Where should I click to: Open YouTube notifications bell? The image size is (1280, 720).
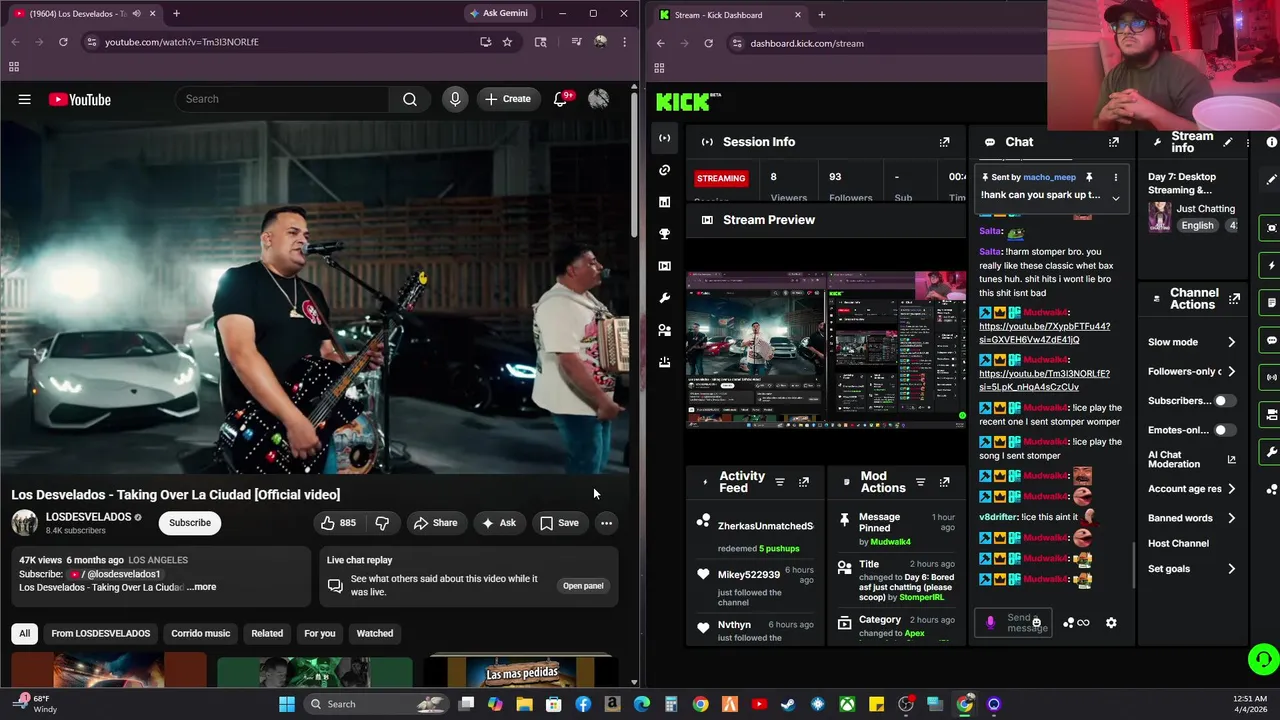pos(560,99)
